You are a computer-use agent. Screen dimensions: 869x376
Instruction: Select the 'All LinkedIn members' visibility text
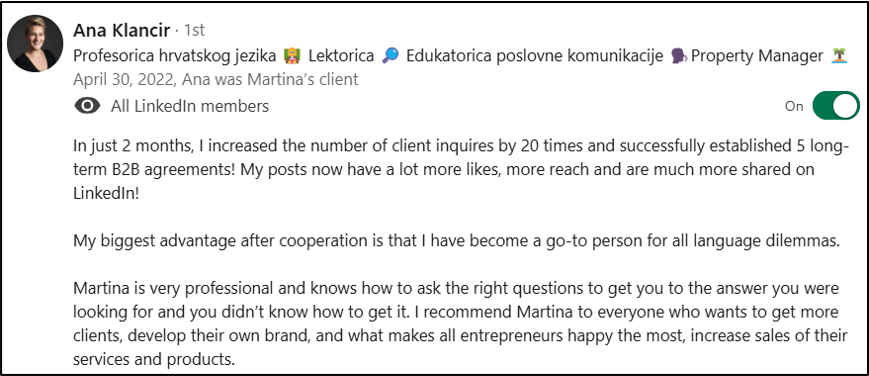click(x=190, y=106)
